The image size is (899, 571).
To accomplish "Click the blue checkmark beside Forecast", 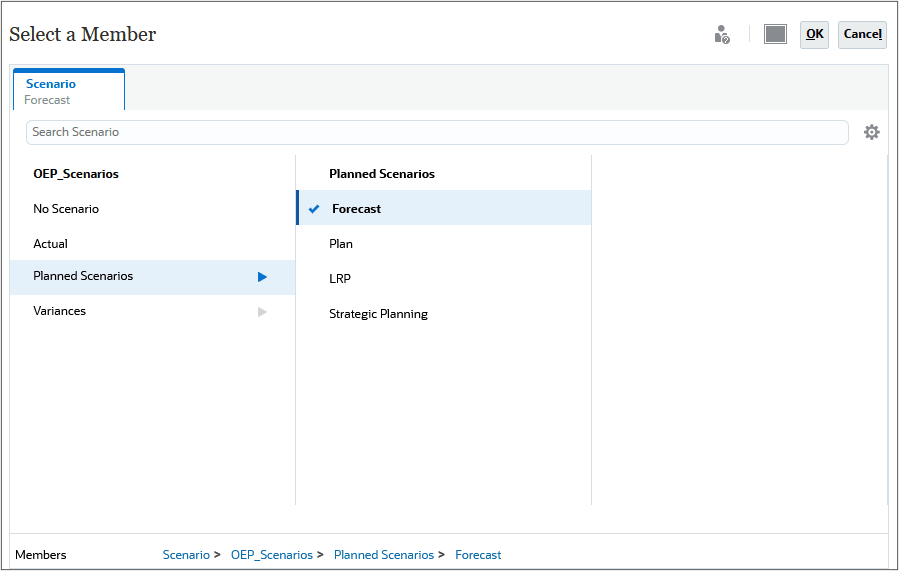I will pos(314,209).
